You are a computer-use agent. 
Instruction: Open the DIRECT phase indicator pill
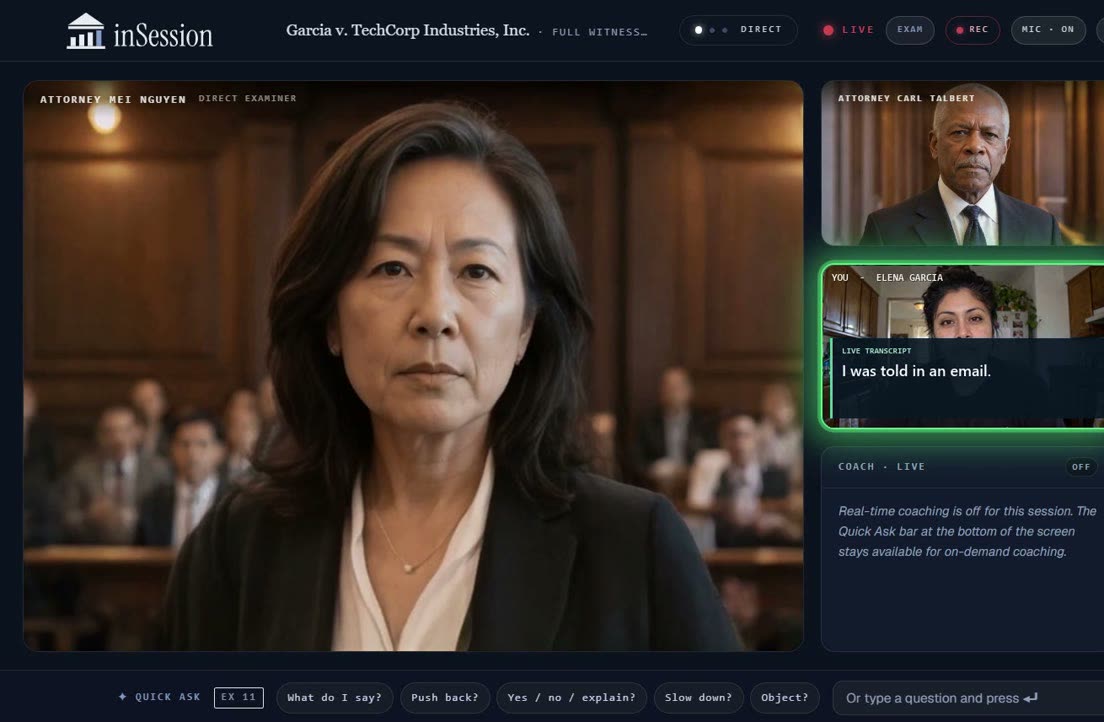(738, 30)
